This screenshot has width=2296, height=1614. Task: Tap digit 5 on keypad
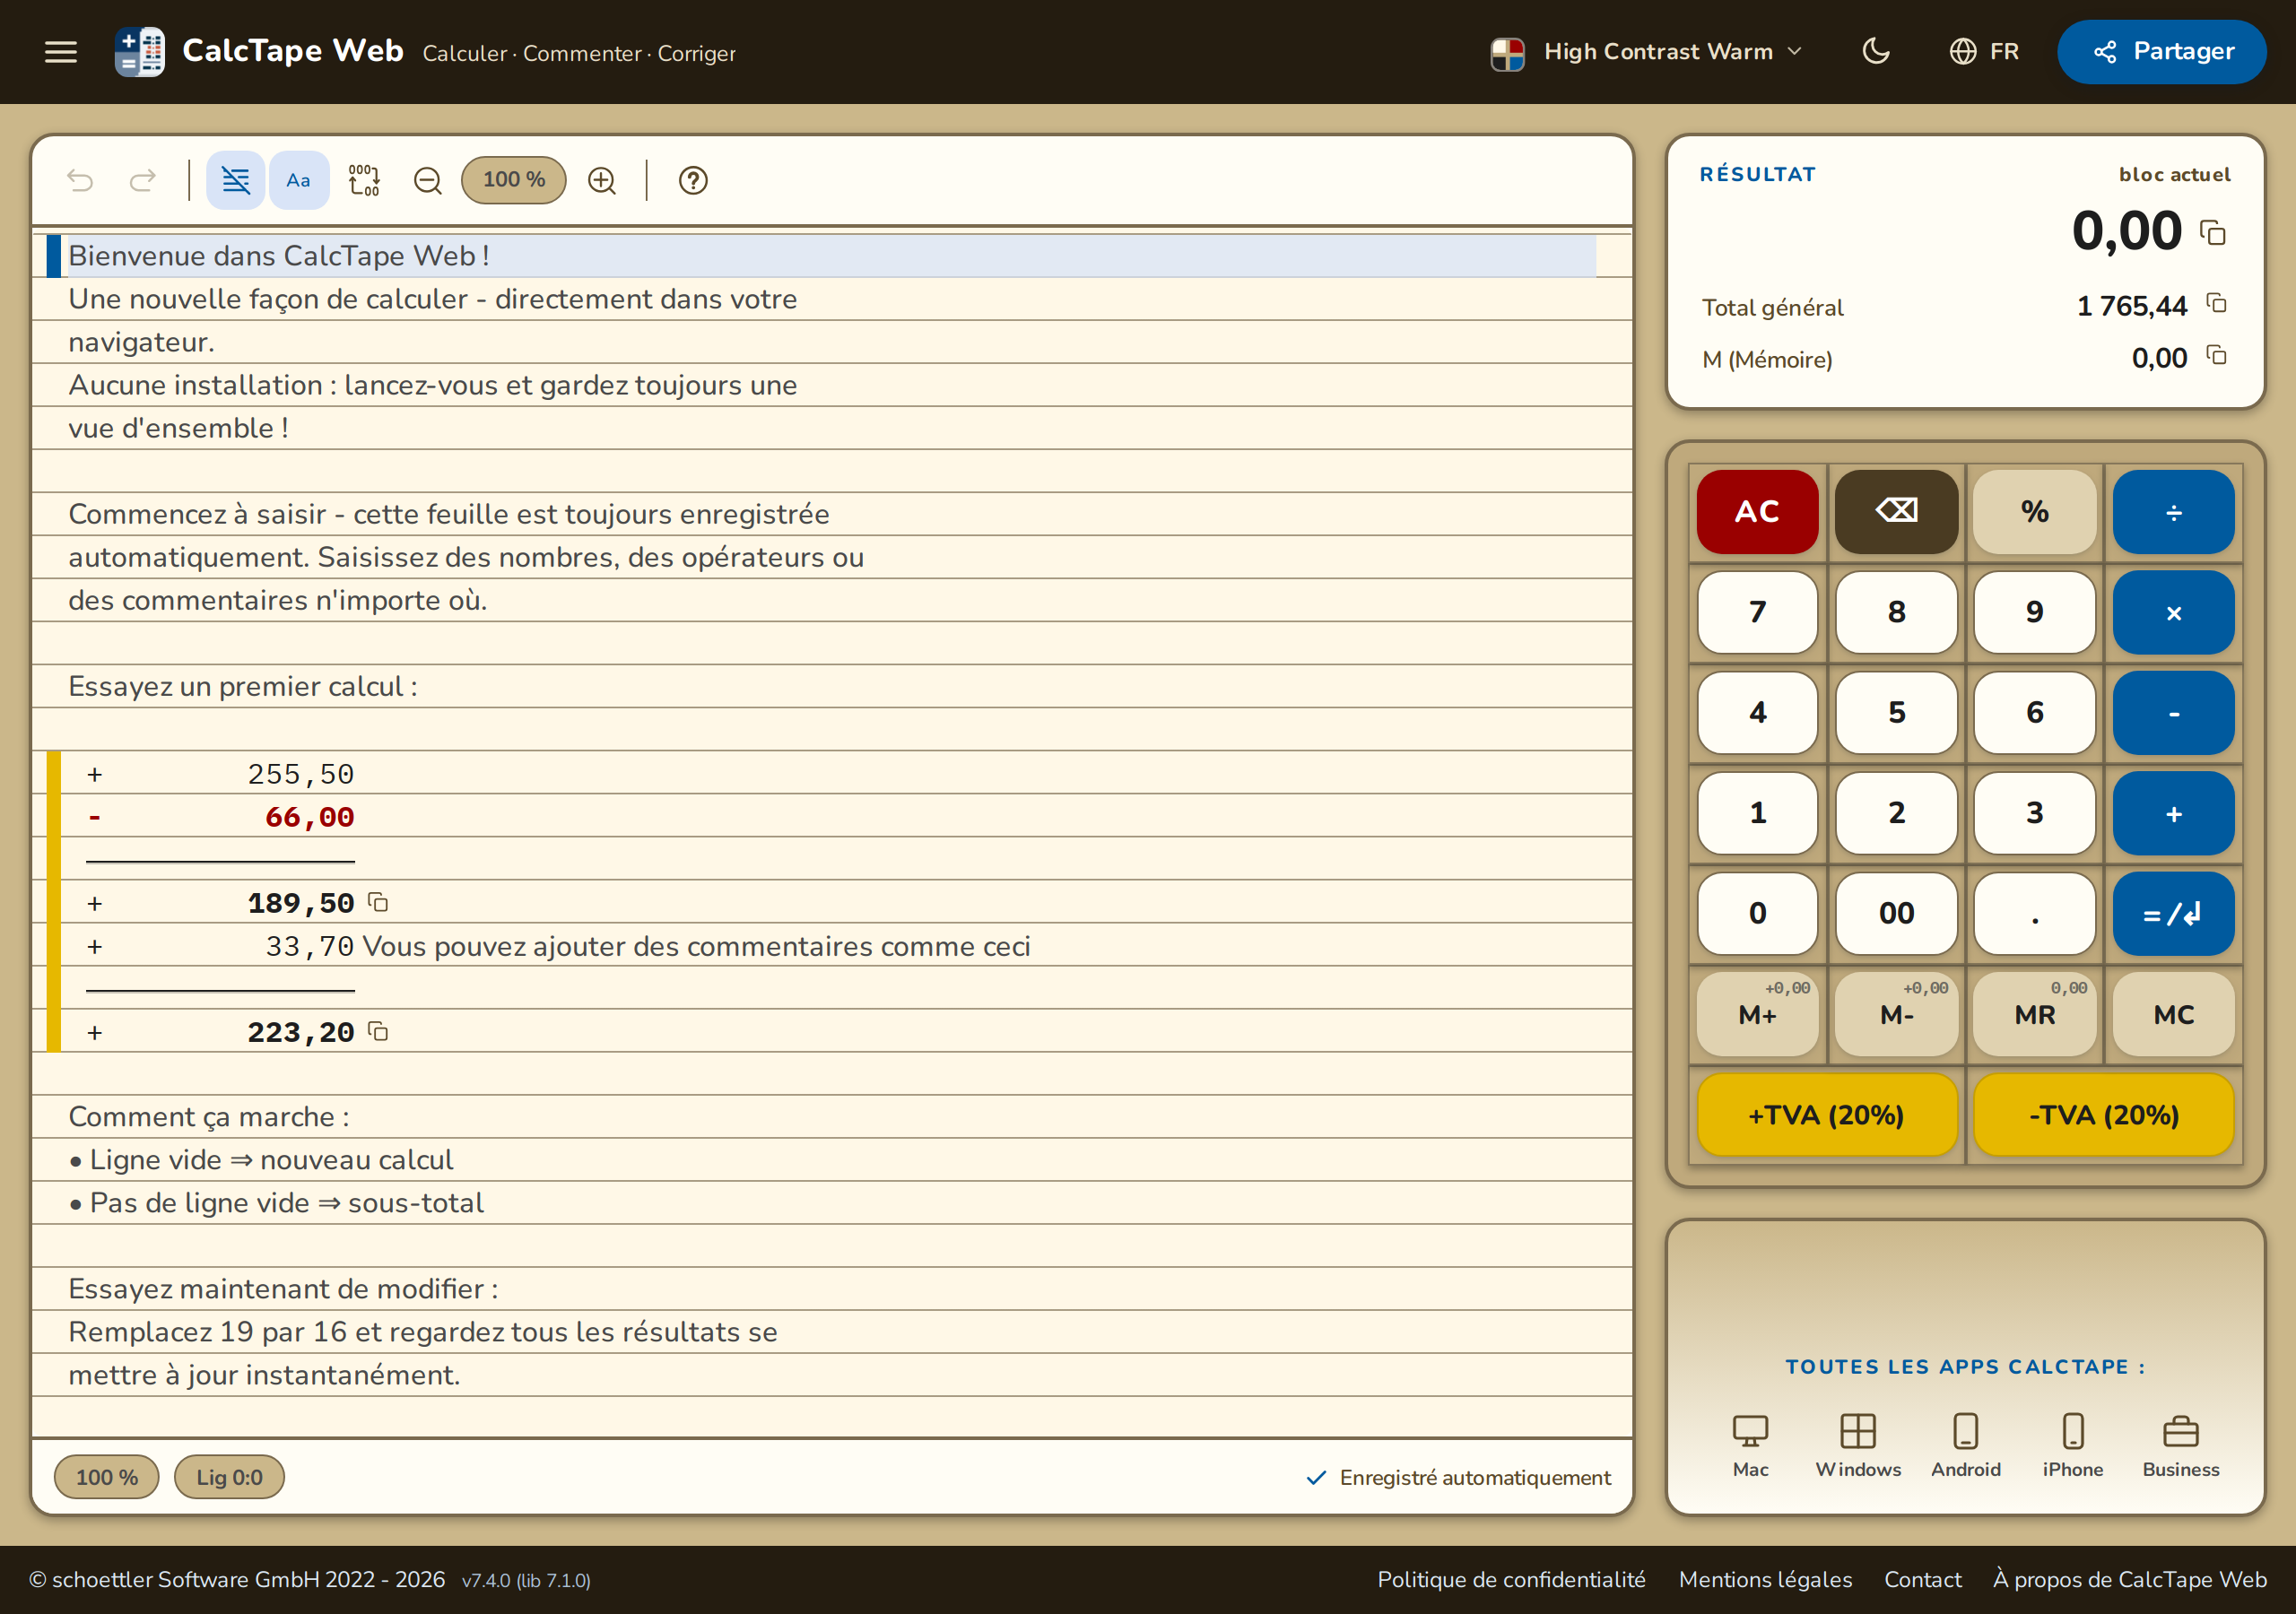(x=1896, y=712)
